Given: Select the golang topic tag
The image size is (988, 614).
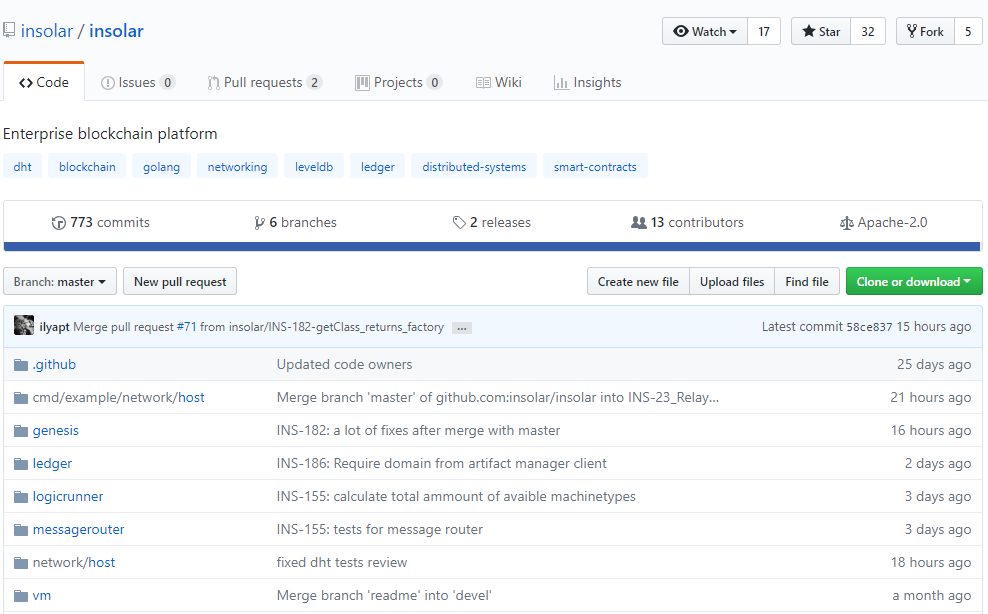Looking at the screenshot, I should point(161,166).
